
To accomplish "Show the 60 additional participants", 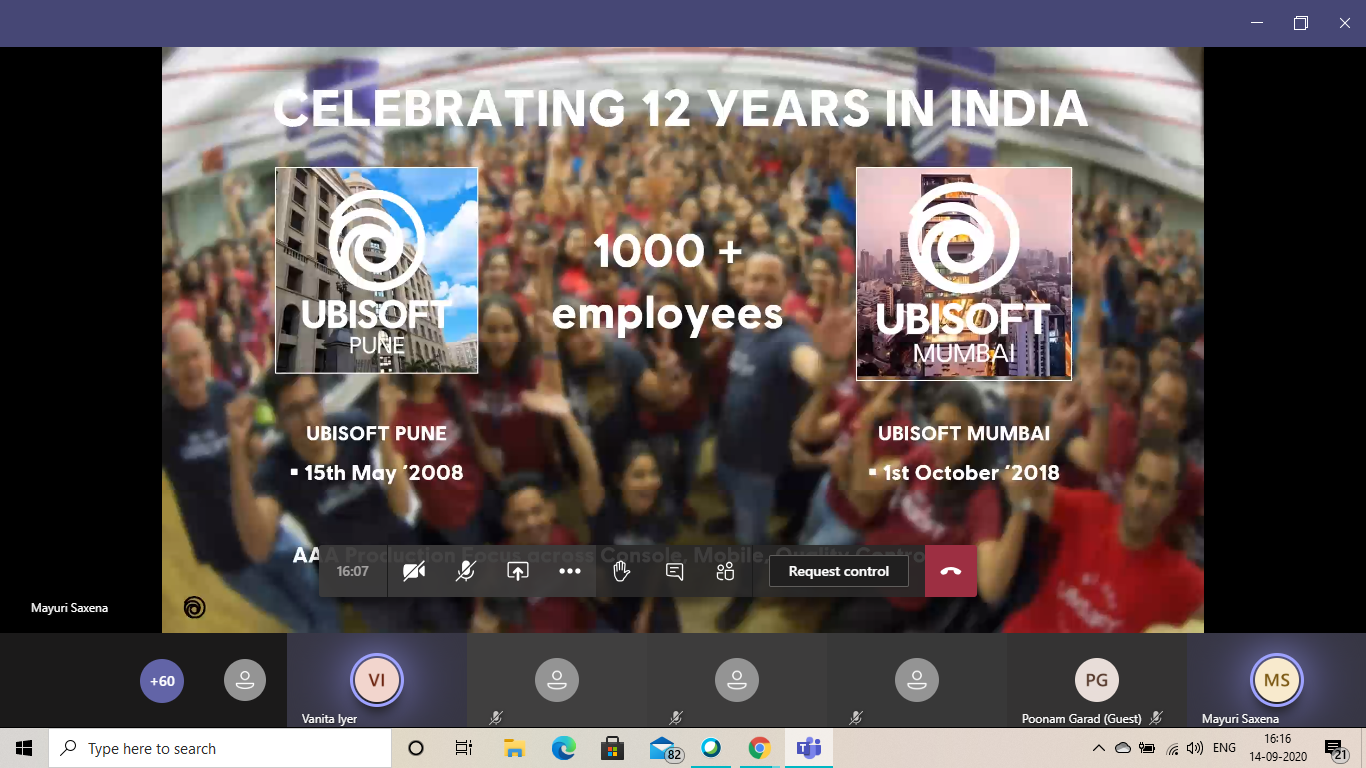I will 162,680.
